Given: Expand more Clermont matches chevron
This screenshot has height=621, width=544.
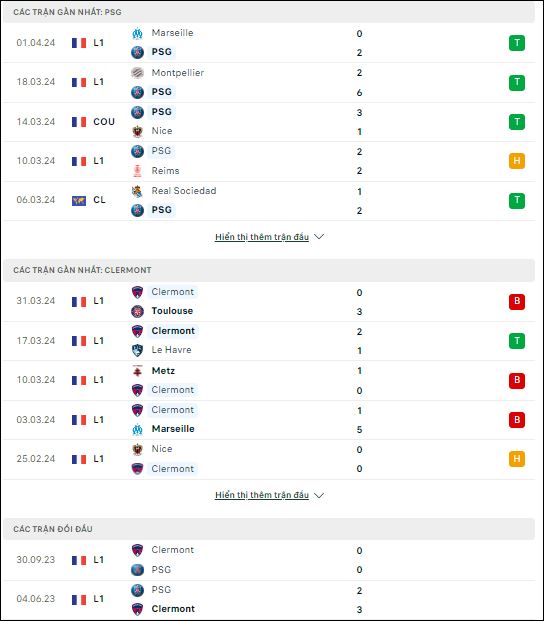Looking at the screenshot, I should coord(319,495).
